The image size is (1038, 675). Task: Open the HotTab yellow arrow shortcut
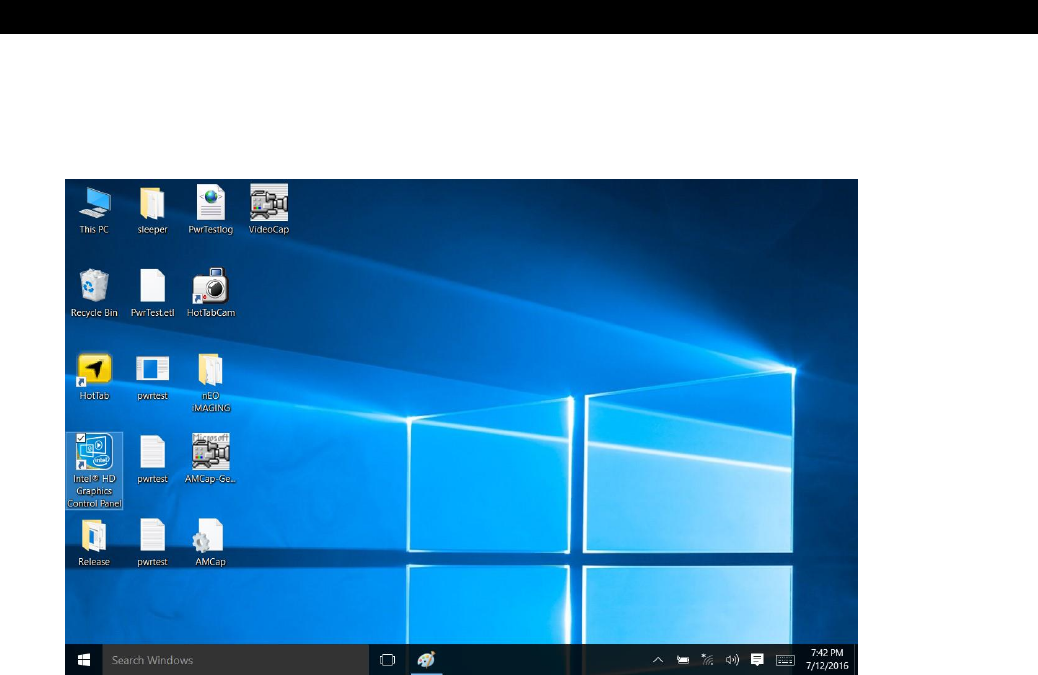[94, 370]
